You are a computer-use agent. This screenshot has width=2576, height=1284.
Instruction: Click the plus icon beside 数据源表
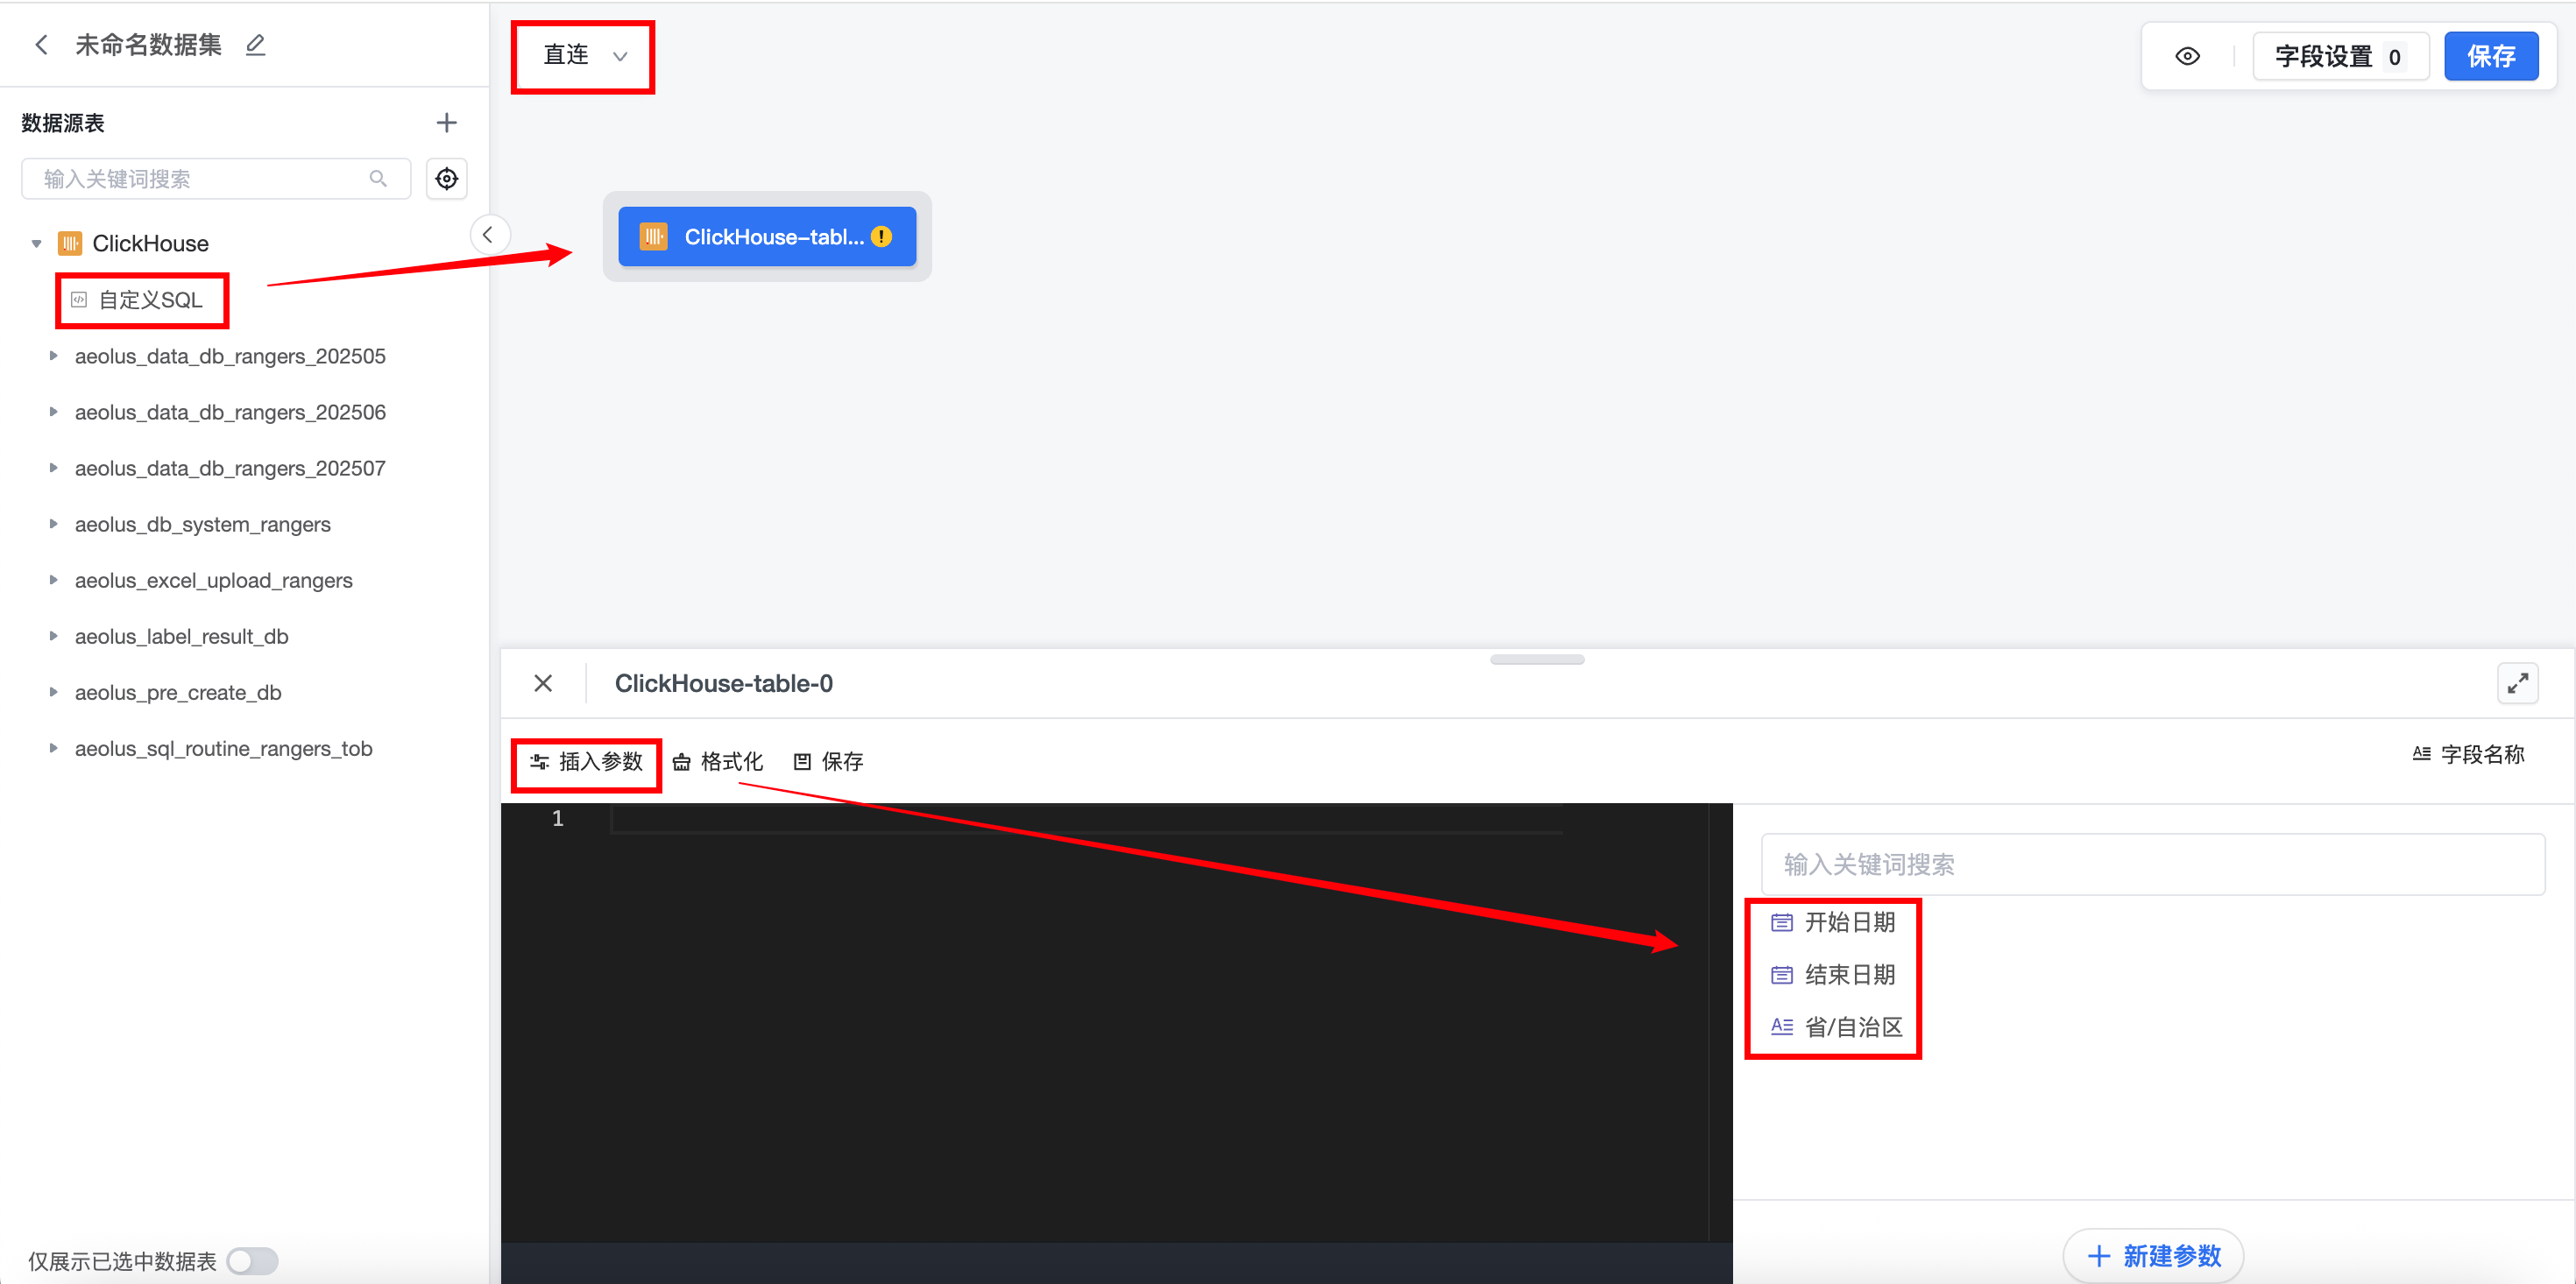click(x=446, y=123)
